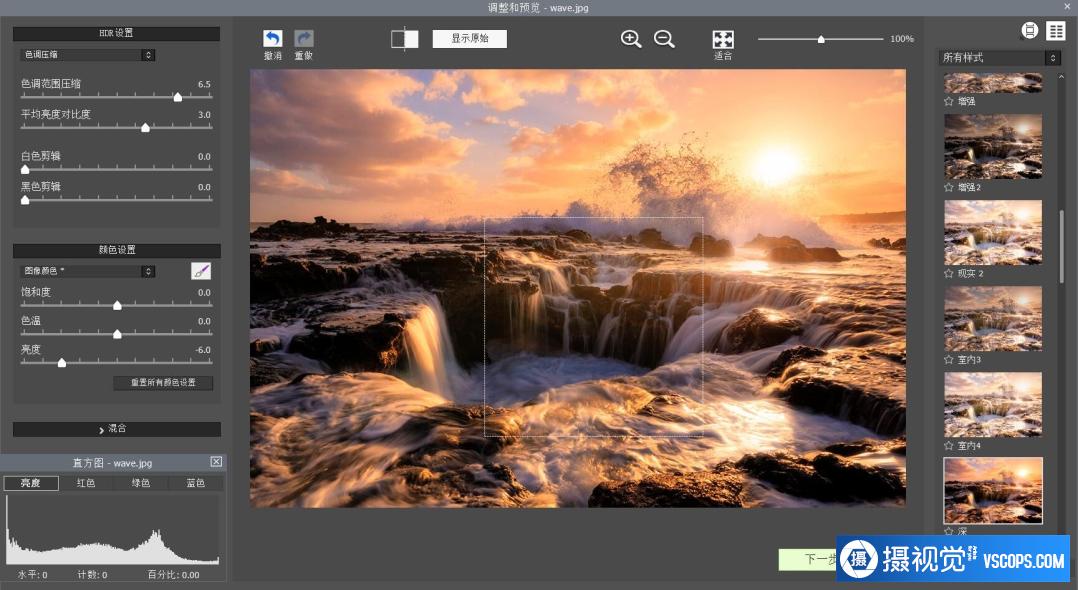Click the main wave.jpg preview image
Image resolution: width=1078 pixels, height=590 pixels.
point(578,288)
